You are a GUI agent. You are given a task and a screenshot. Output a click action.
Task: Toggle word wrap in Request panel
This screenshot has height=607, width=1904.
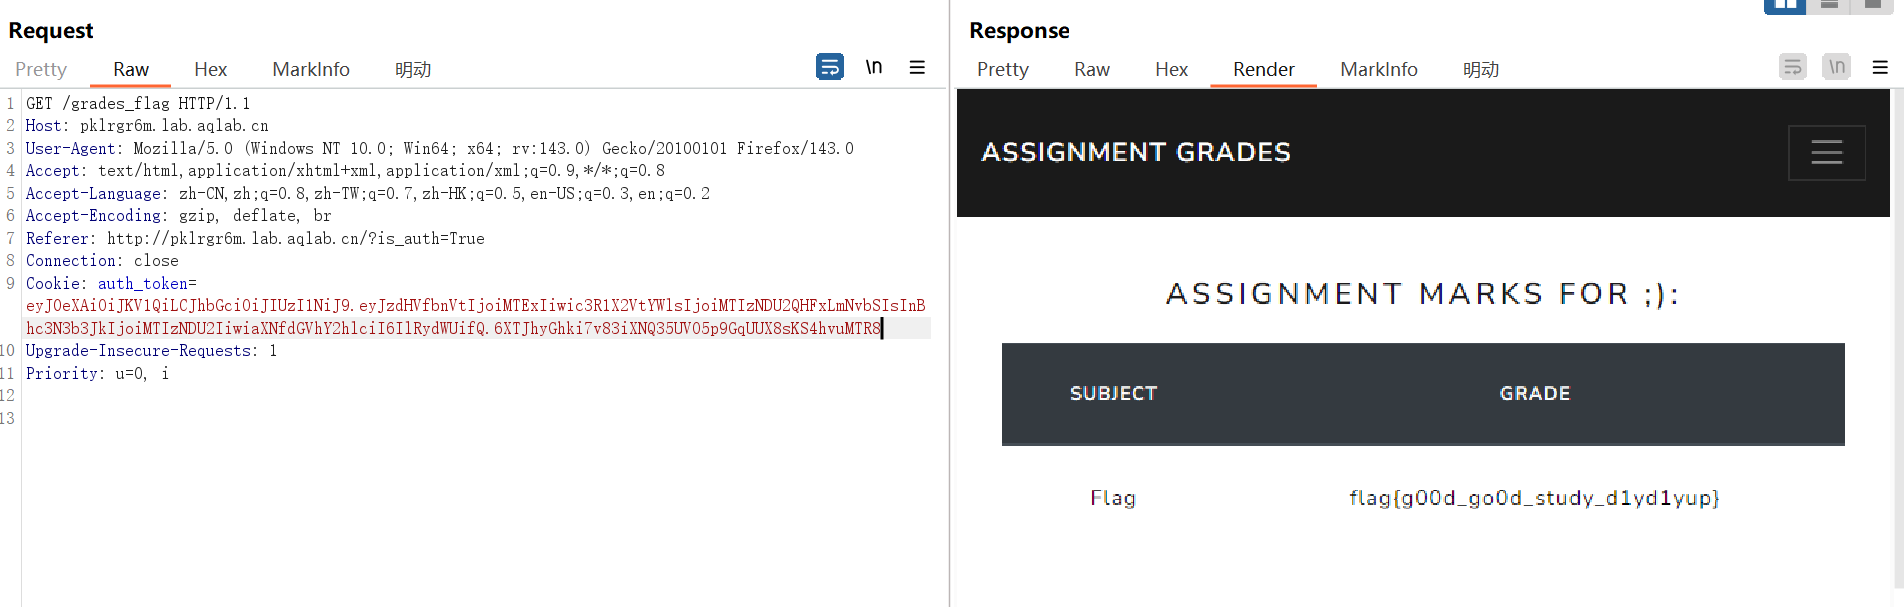point(829,67)
